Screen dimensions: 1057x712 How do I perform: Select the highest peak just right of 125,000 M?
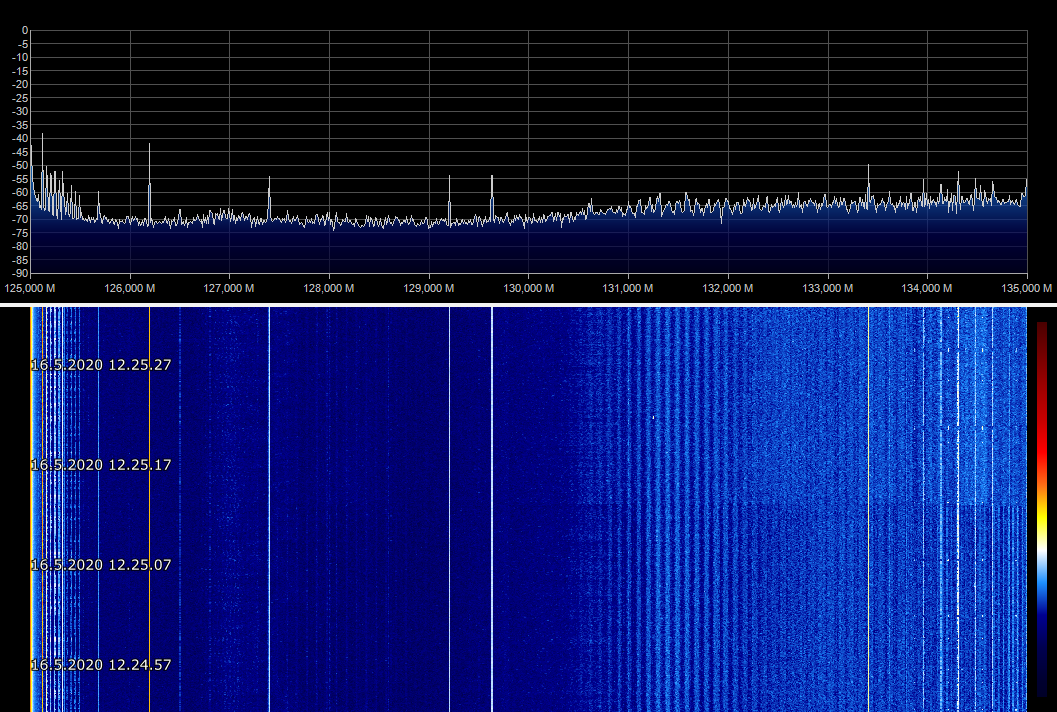pyautogui.click(x=42, y=136)
